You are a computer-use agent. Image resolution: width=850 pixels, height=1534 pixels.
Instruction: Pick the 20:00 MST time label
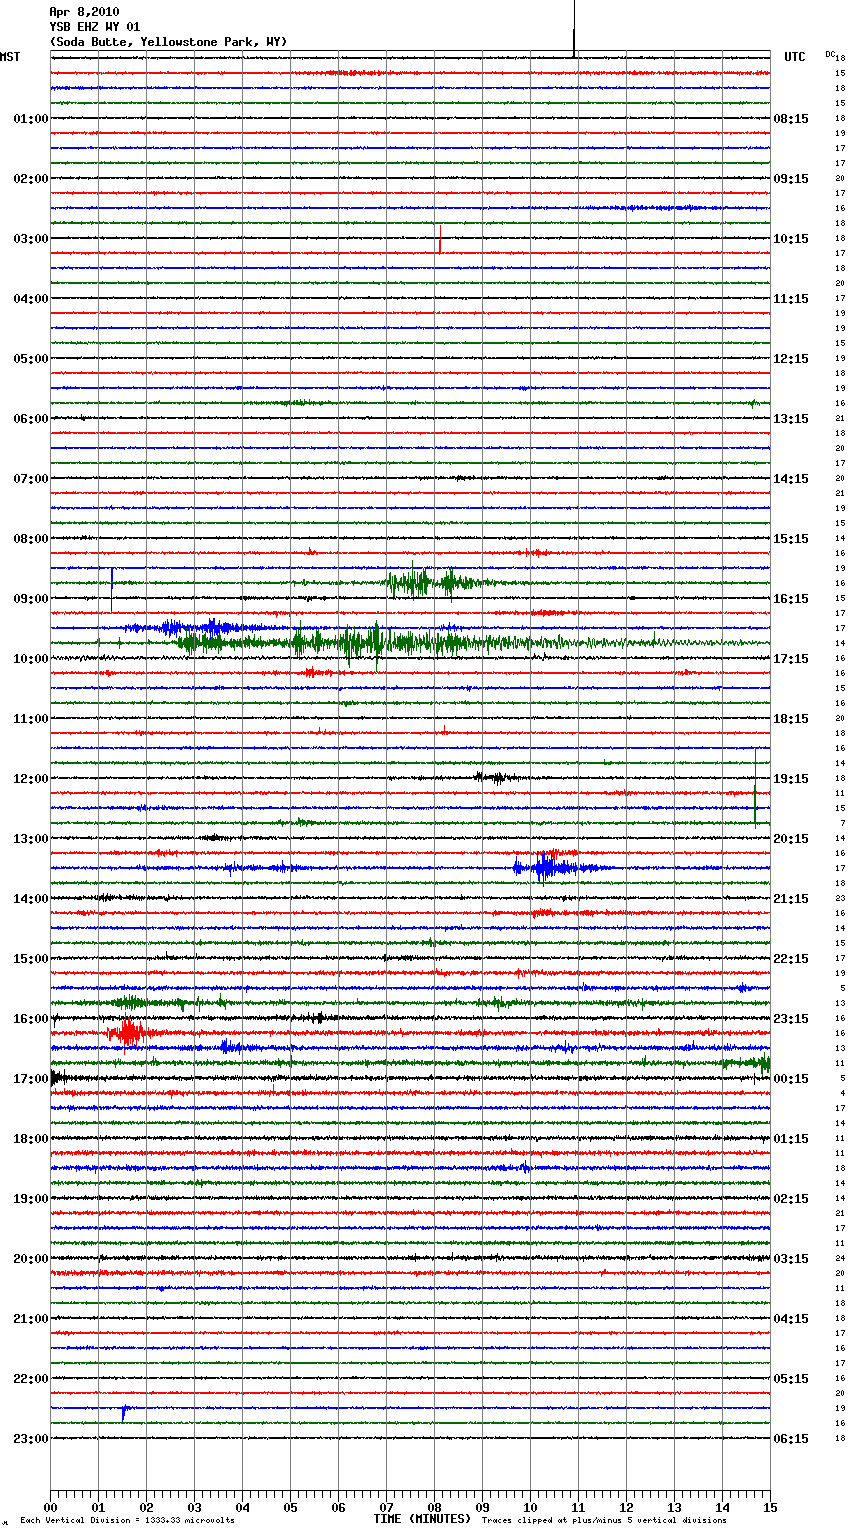click(31, 1259)
